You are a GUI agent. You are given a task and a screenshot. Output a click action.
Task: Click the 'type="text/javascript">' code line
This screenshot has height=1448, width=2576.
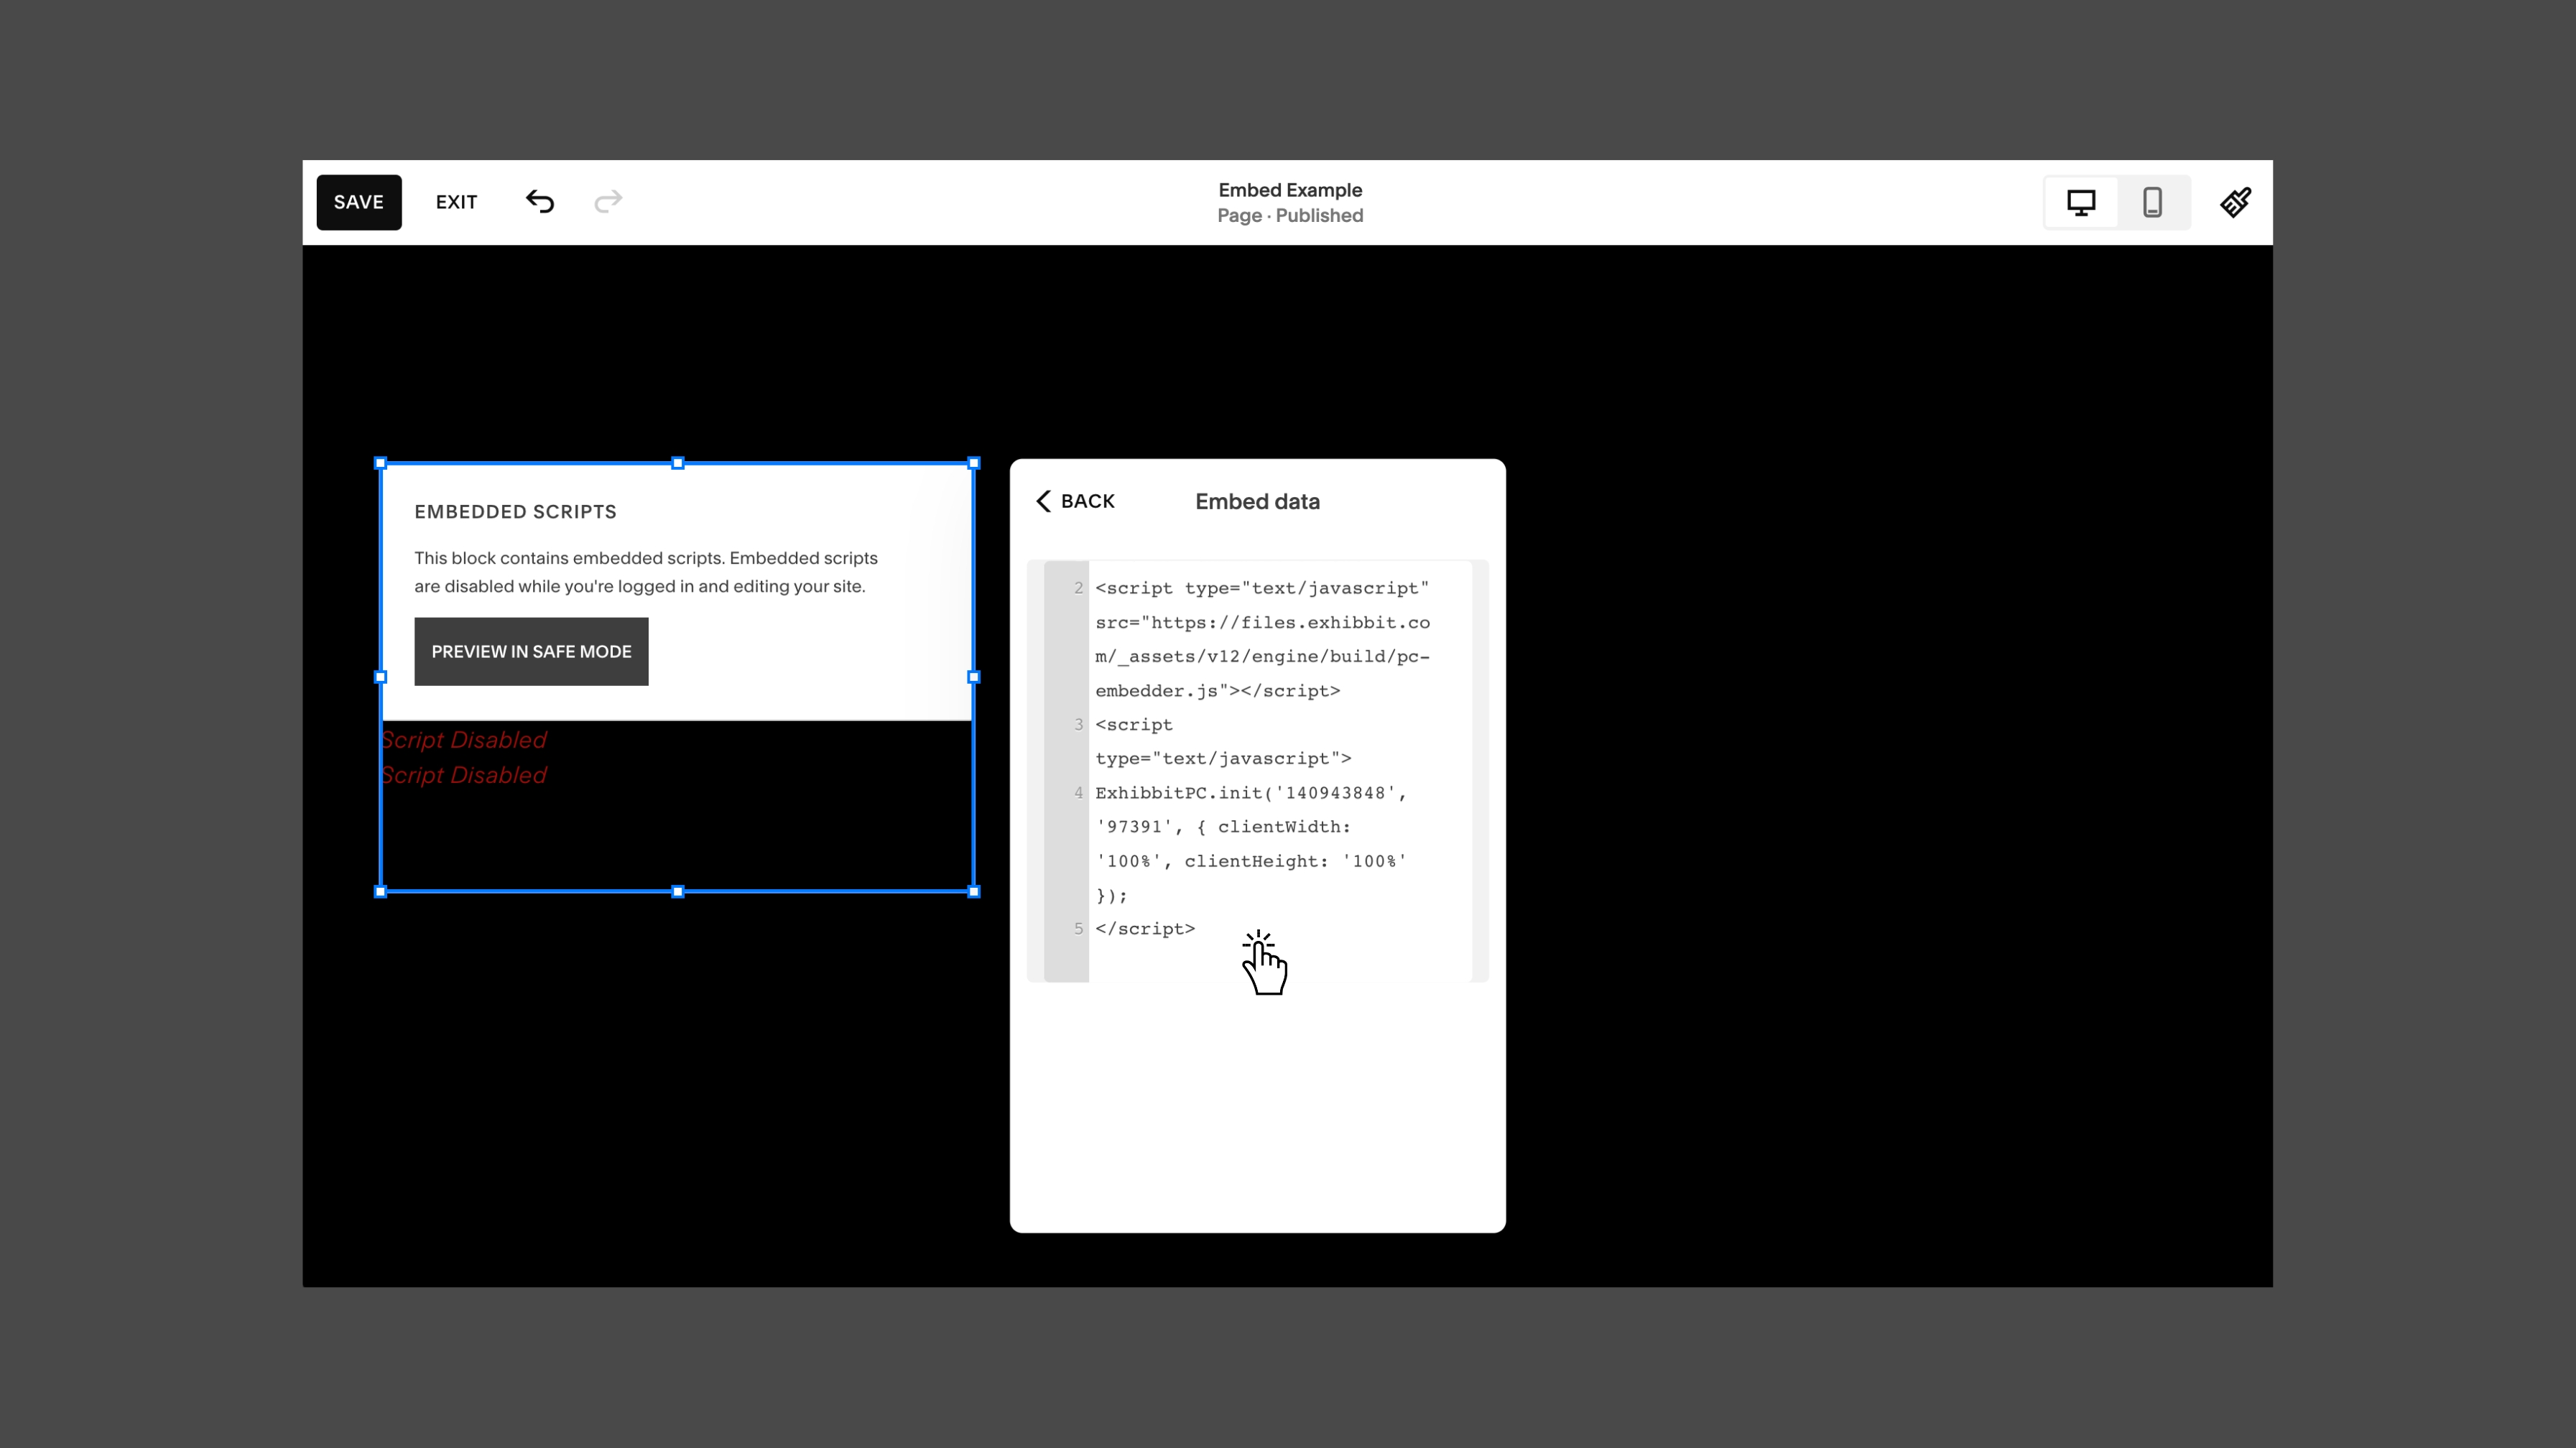[1223, 758]
